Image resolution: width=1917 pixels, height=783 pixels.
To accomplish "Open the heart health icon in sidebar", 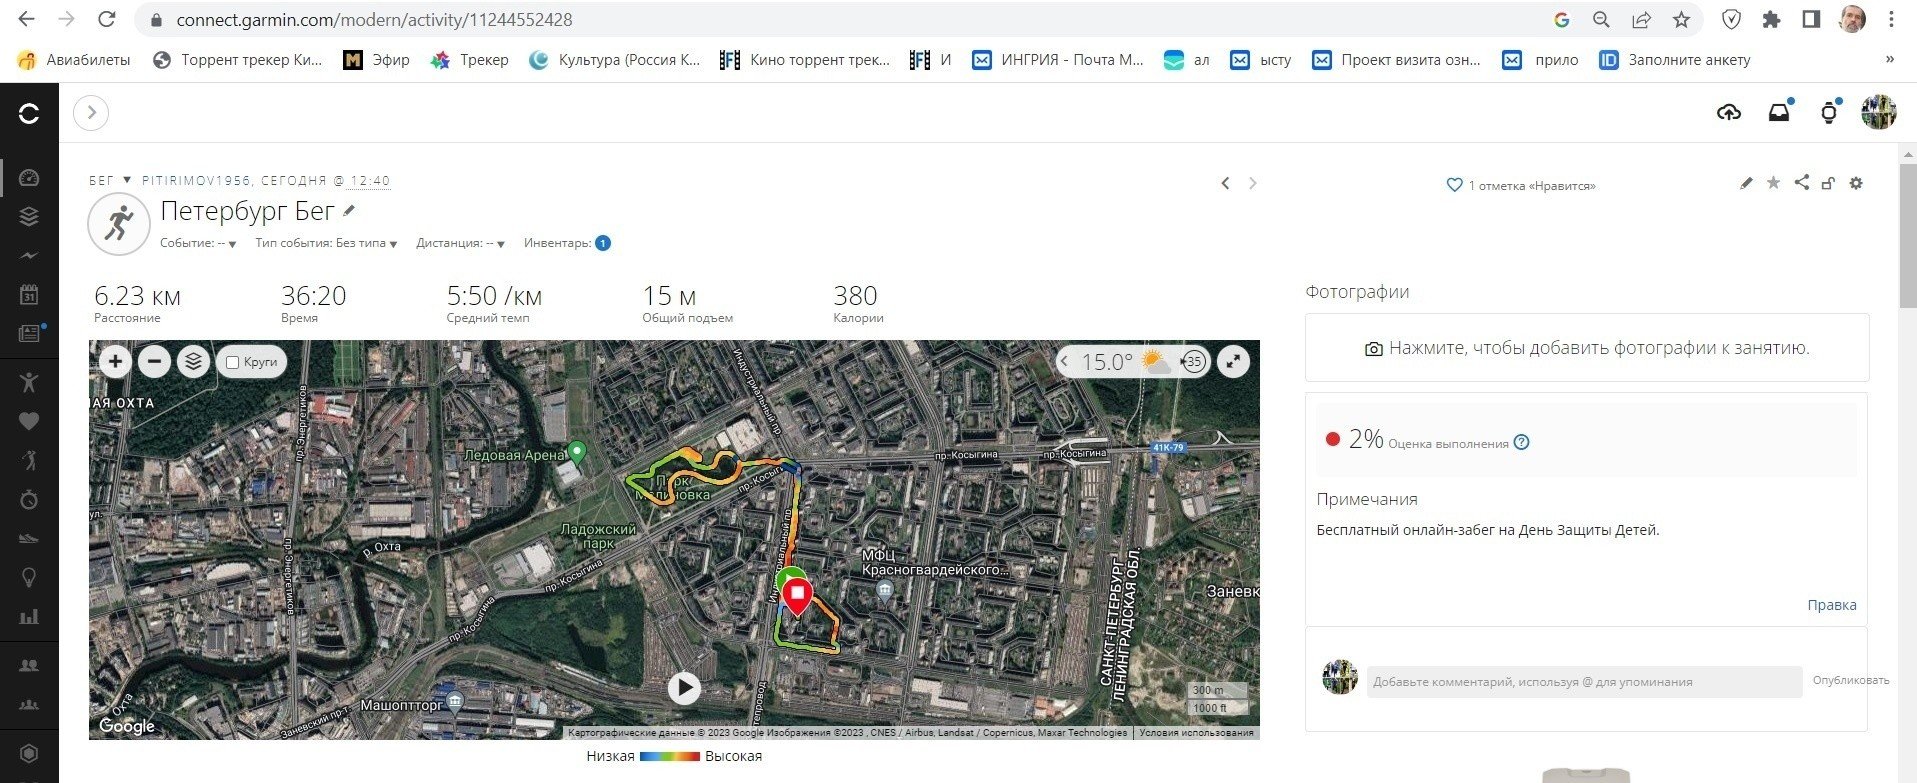I will [29, 421].
